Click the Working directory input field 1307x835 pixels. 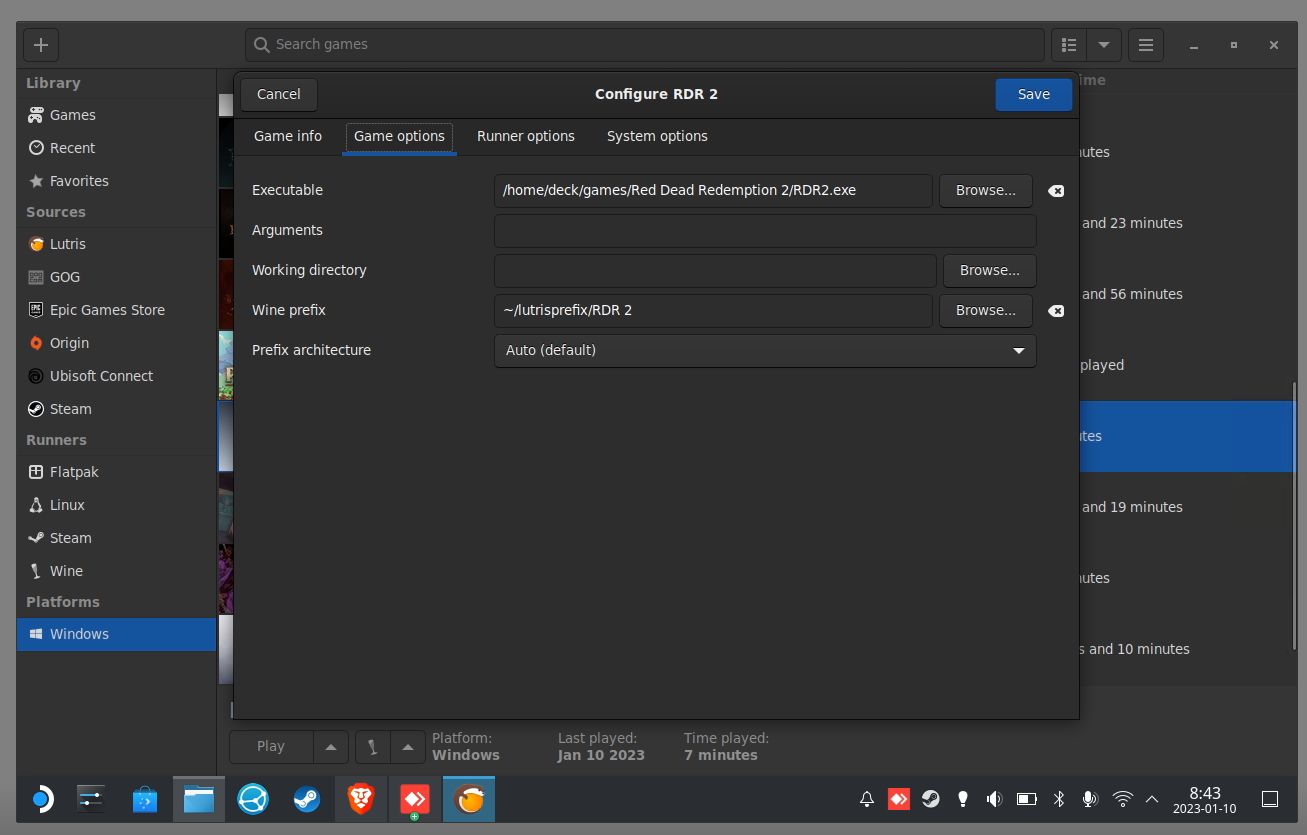coord(715,271)
